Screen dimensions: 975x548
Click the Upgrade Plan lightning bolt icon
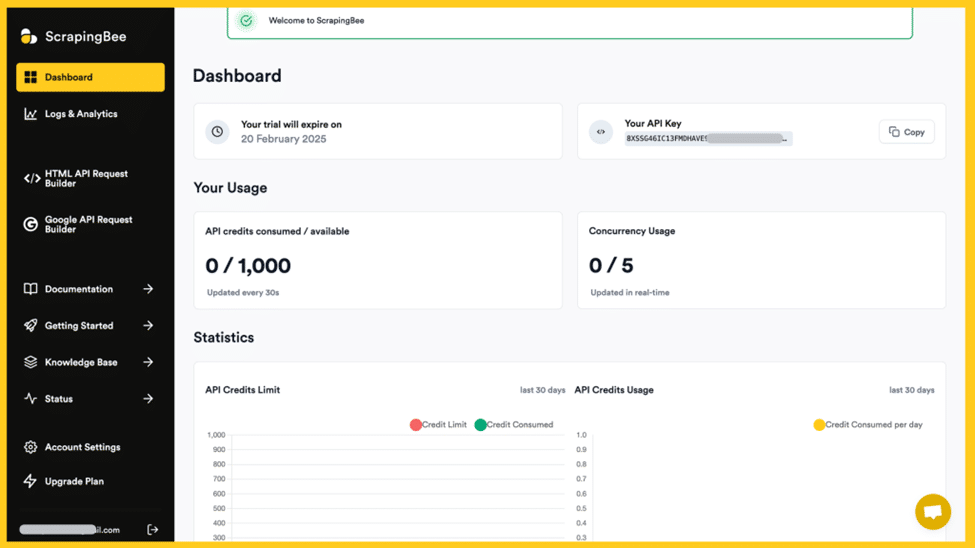[x=30, y=481]
